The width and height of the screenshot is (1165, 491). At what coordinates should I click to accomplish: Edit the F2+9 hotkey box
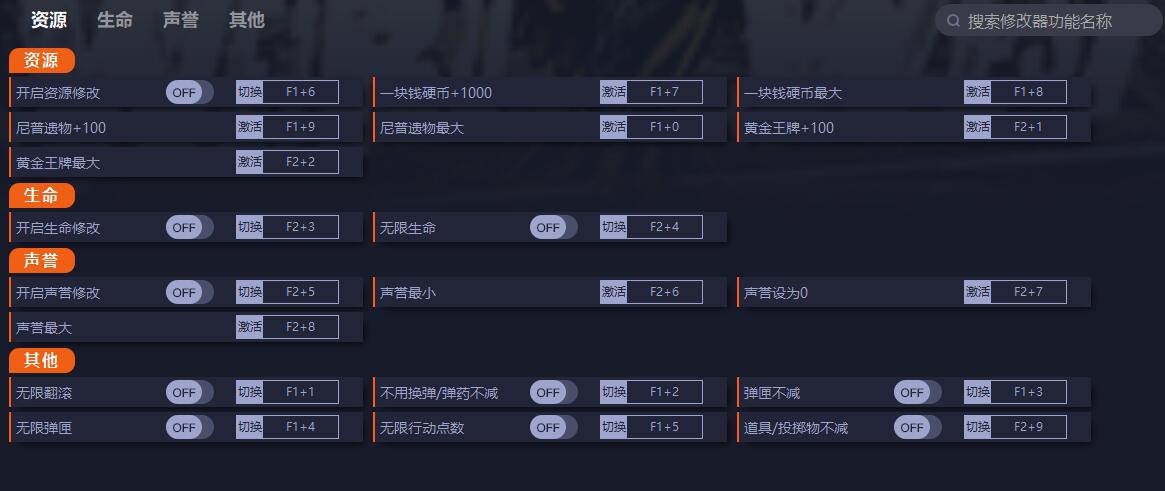tap(1028, 428)
